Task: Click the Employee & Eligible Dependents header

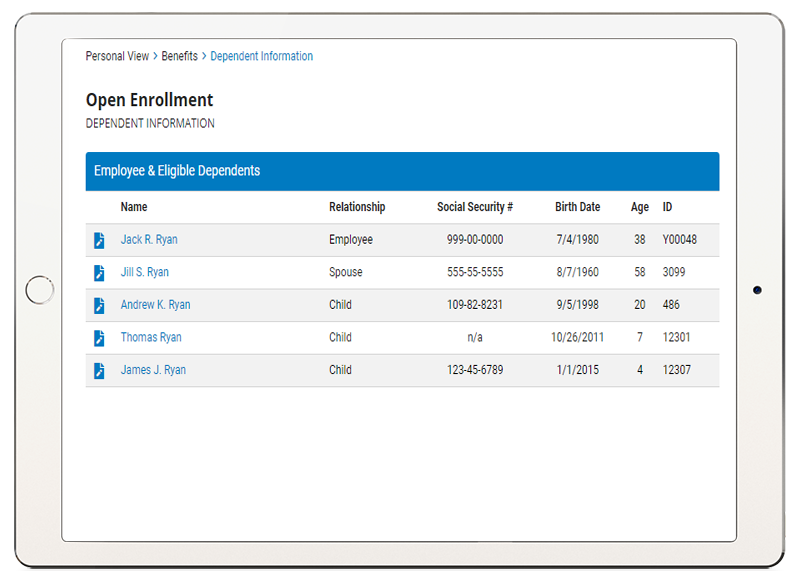Action: [x=403, y=171]
